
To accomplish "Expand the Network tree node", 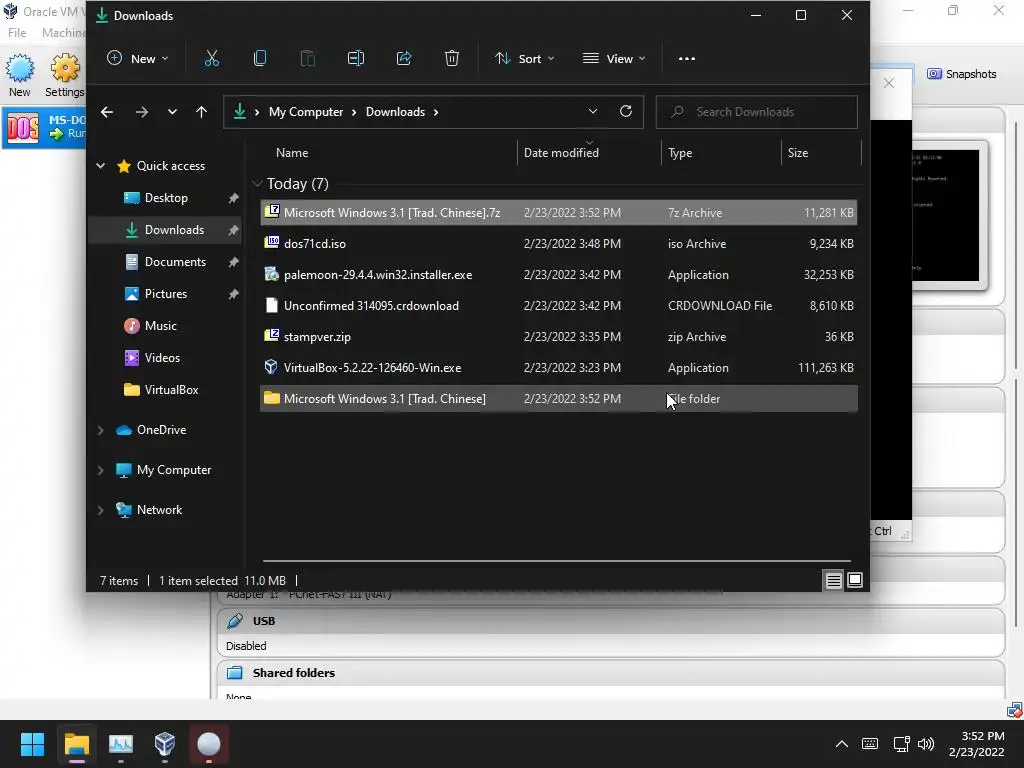I will [x=101, y=510].
